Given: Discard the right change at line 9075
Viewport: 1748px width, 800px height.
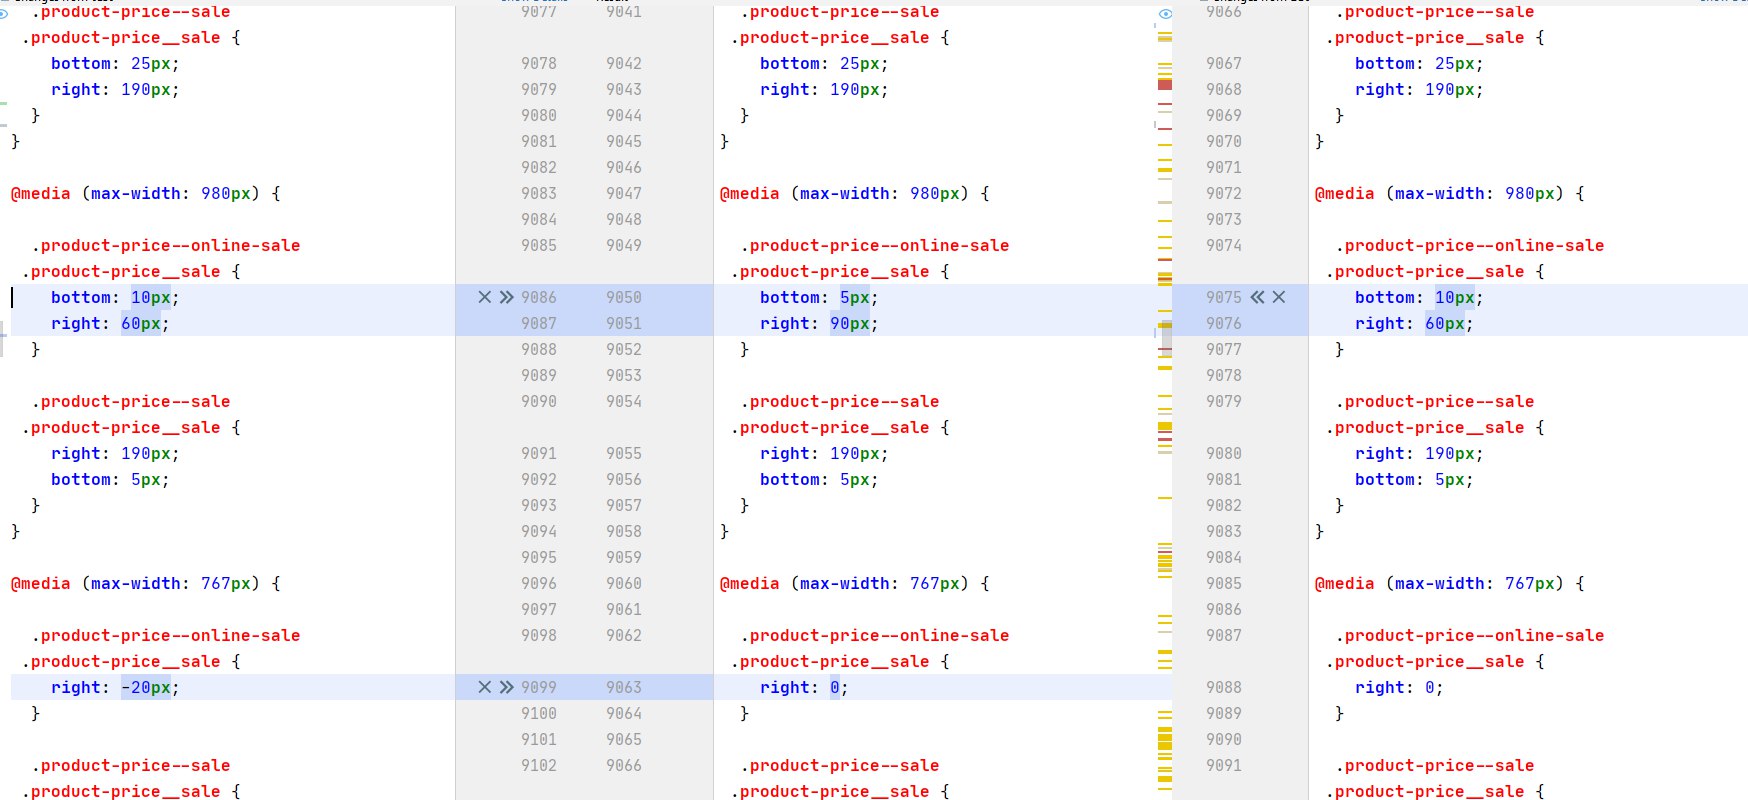Looking at the screenshot, I should (x=1279, y=297).
